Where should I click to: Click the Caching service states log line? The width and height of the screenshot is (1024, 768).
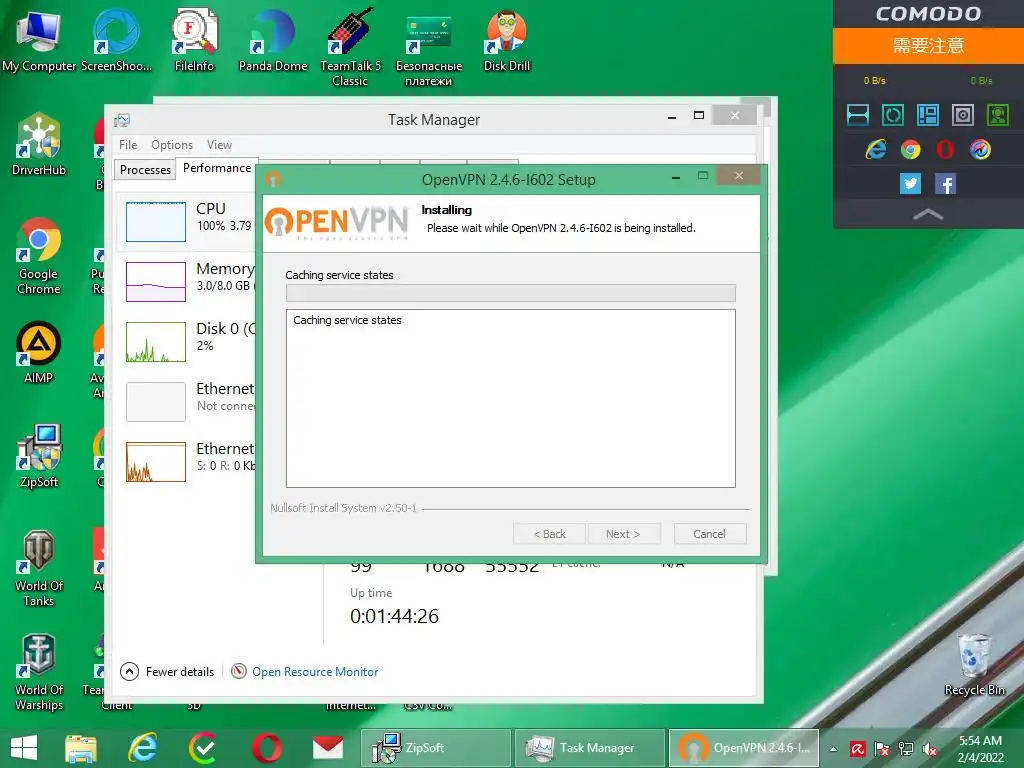click(347, 320)
